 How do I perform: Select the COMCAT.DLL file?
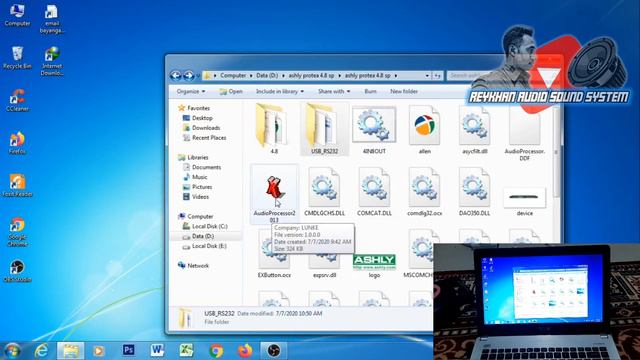pyautogui.click(x=374, y=192)
